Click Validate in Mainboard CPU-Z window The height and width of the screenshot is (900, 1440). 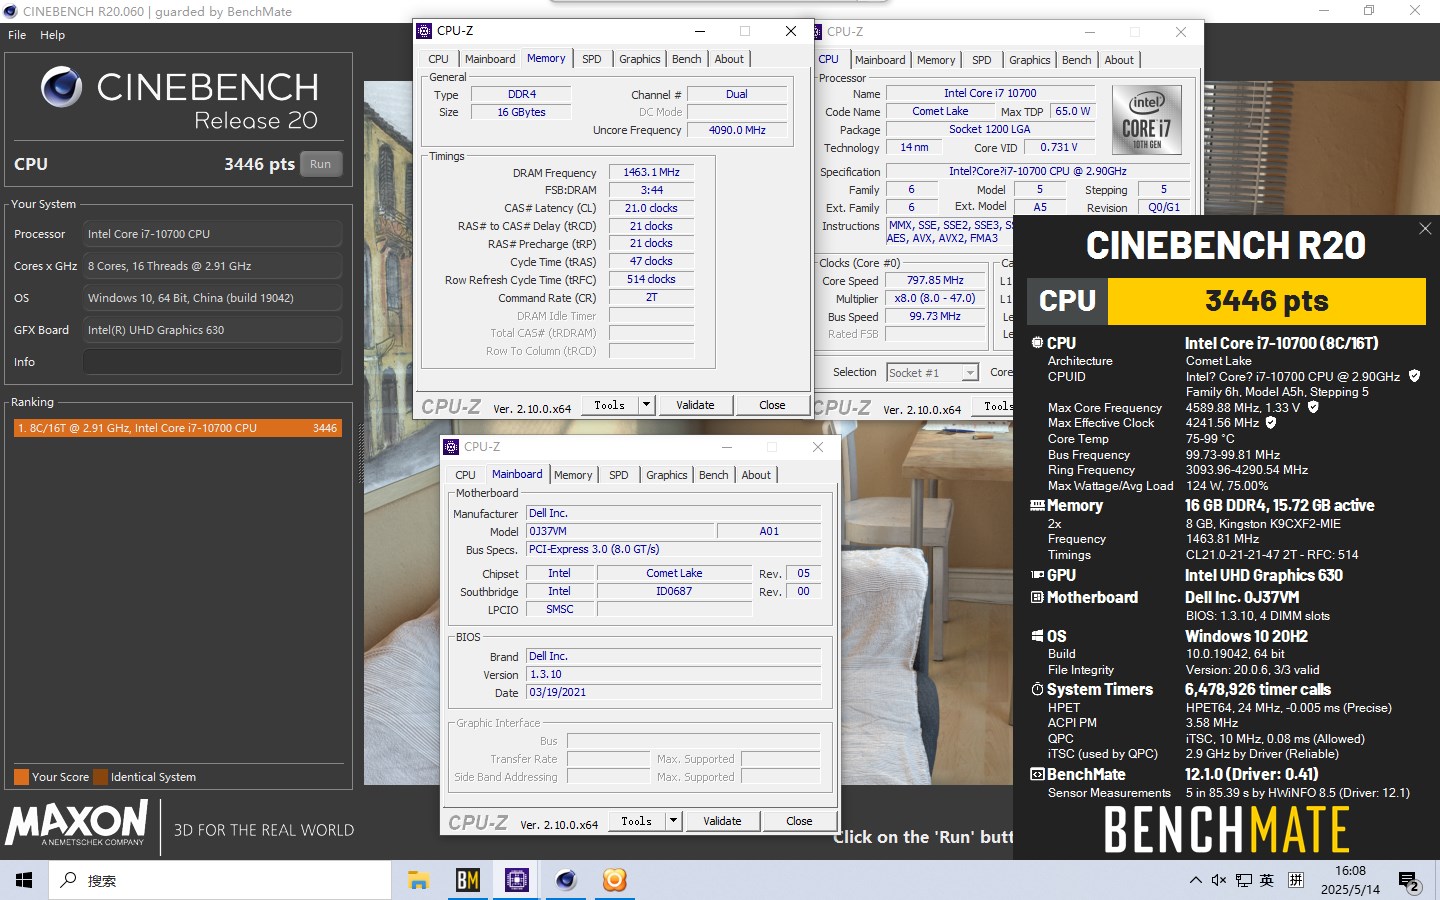722,821
